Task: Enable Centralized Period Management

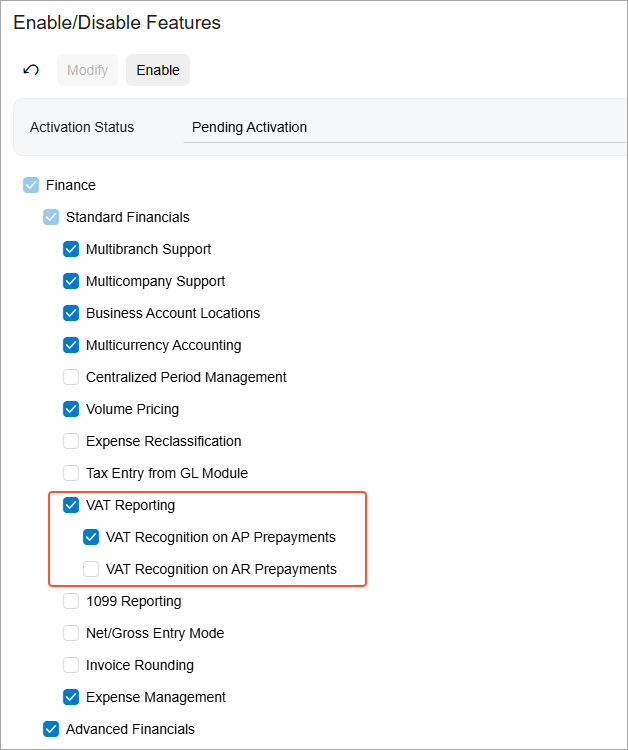Action: [71, 377]
